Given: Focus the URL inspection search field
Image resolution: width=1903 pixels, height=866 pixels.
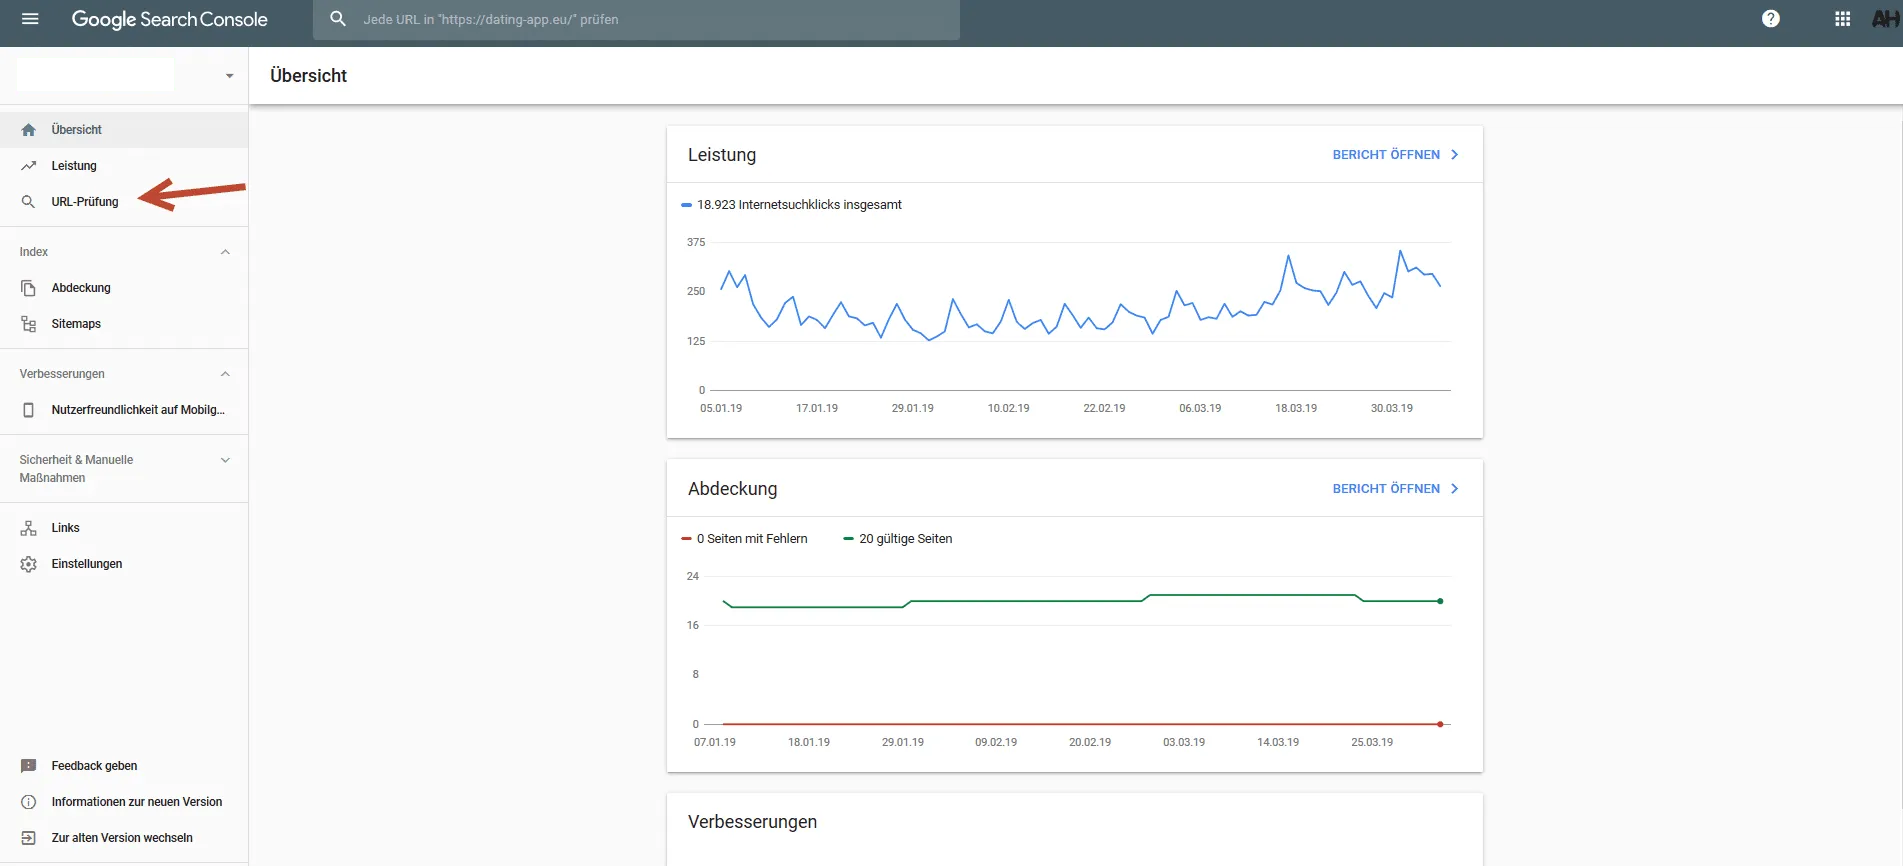Looking at the screenshot, I should 636,19.
